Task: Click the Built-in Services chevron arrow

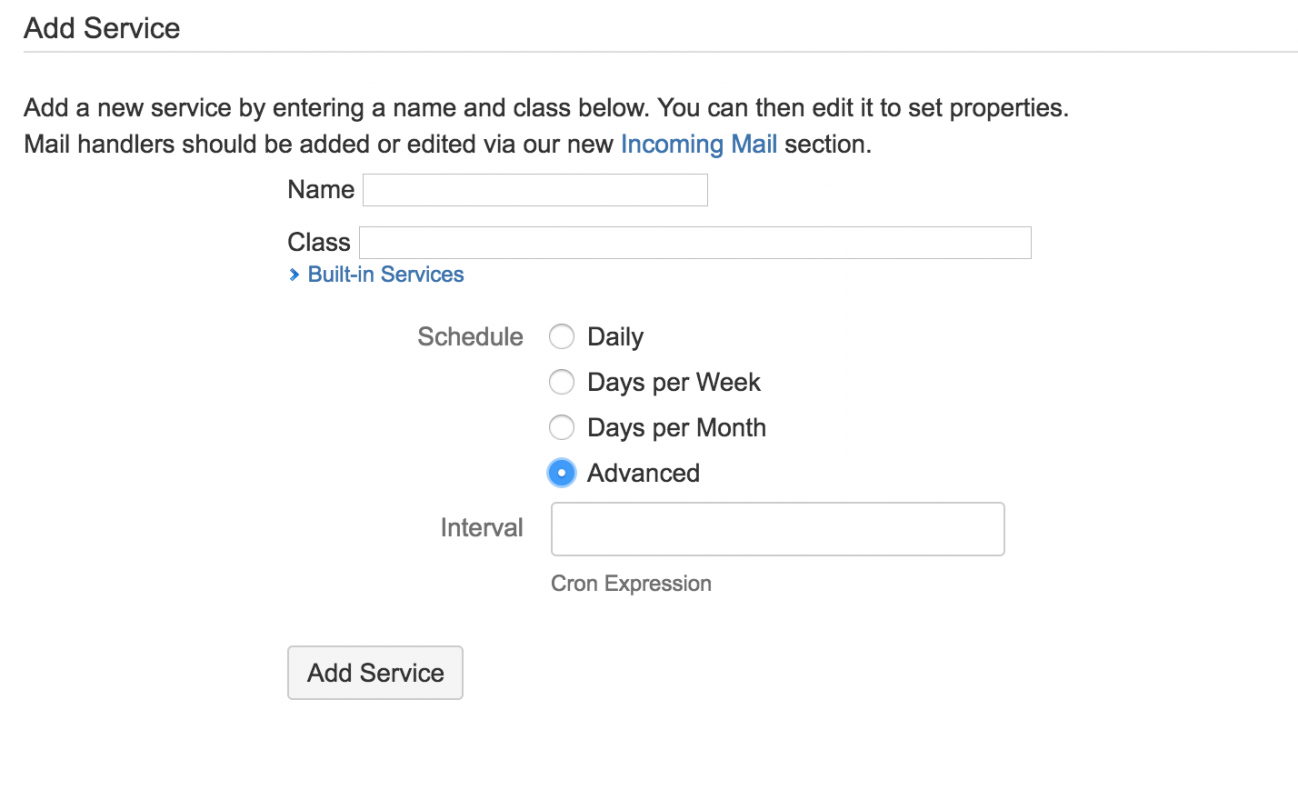Action: click(294, 275)
